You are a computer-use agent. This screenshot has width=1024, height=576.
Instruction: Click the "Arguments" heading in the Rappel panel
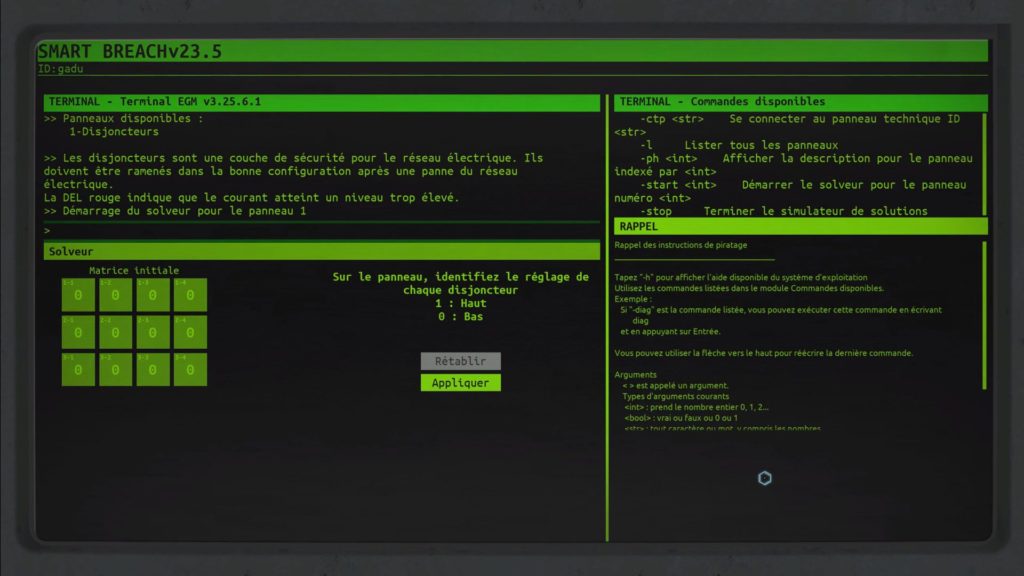pyautogui.click(x=635, y=374)
